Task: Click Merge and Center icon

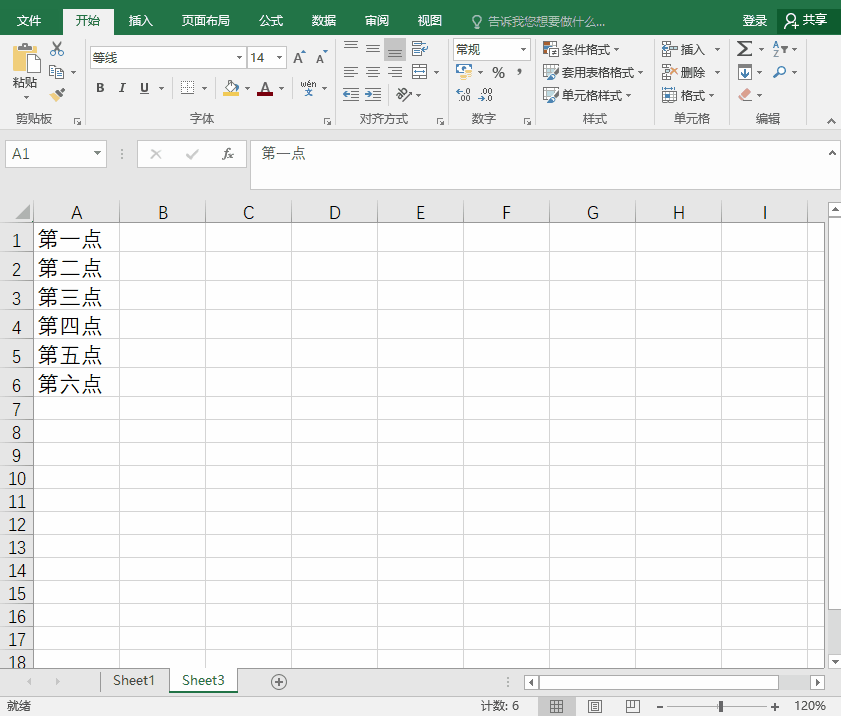Action: click(x=419, y=72)
